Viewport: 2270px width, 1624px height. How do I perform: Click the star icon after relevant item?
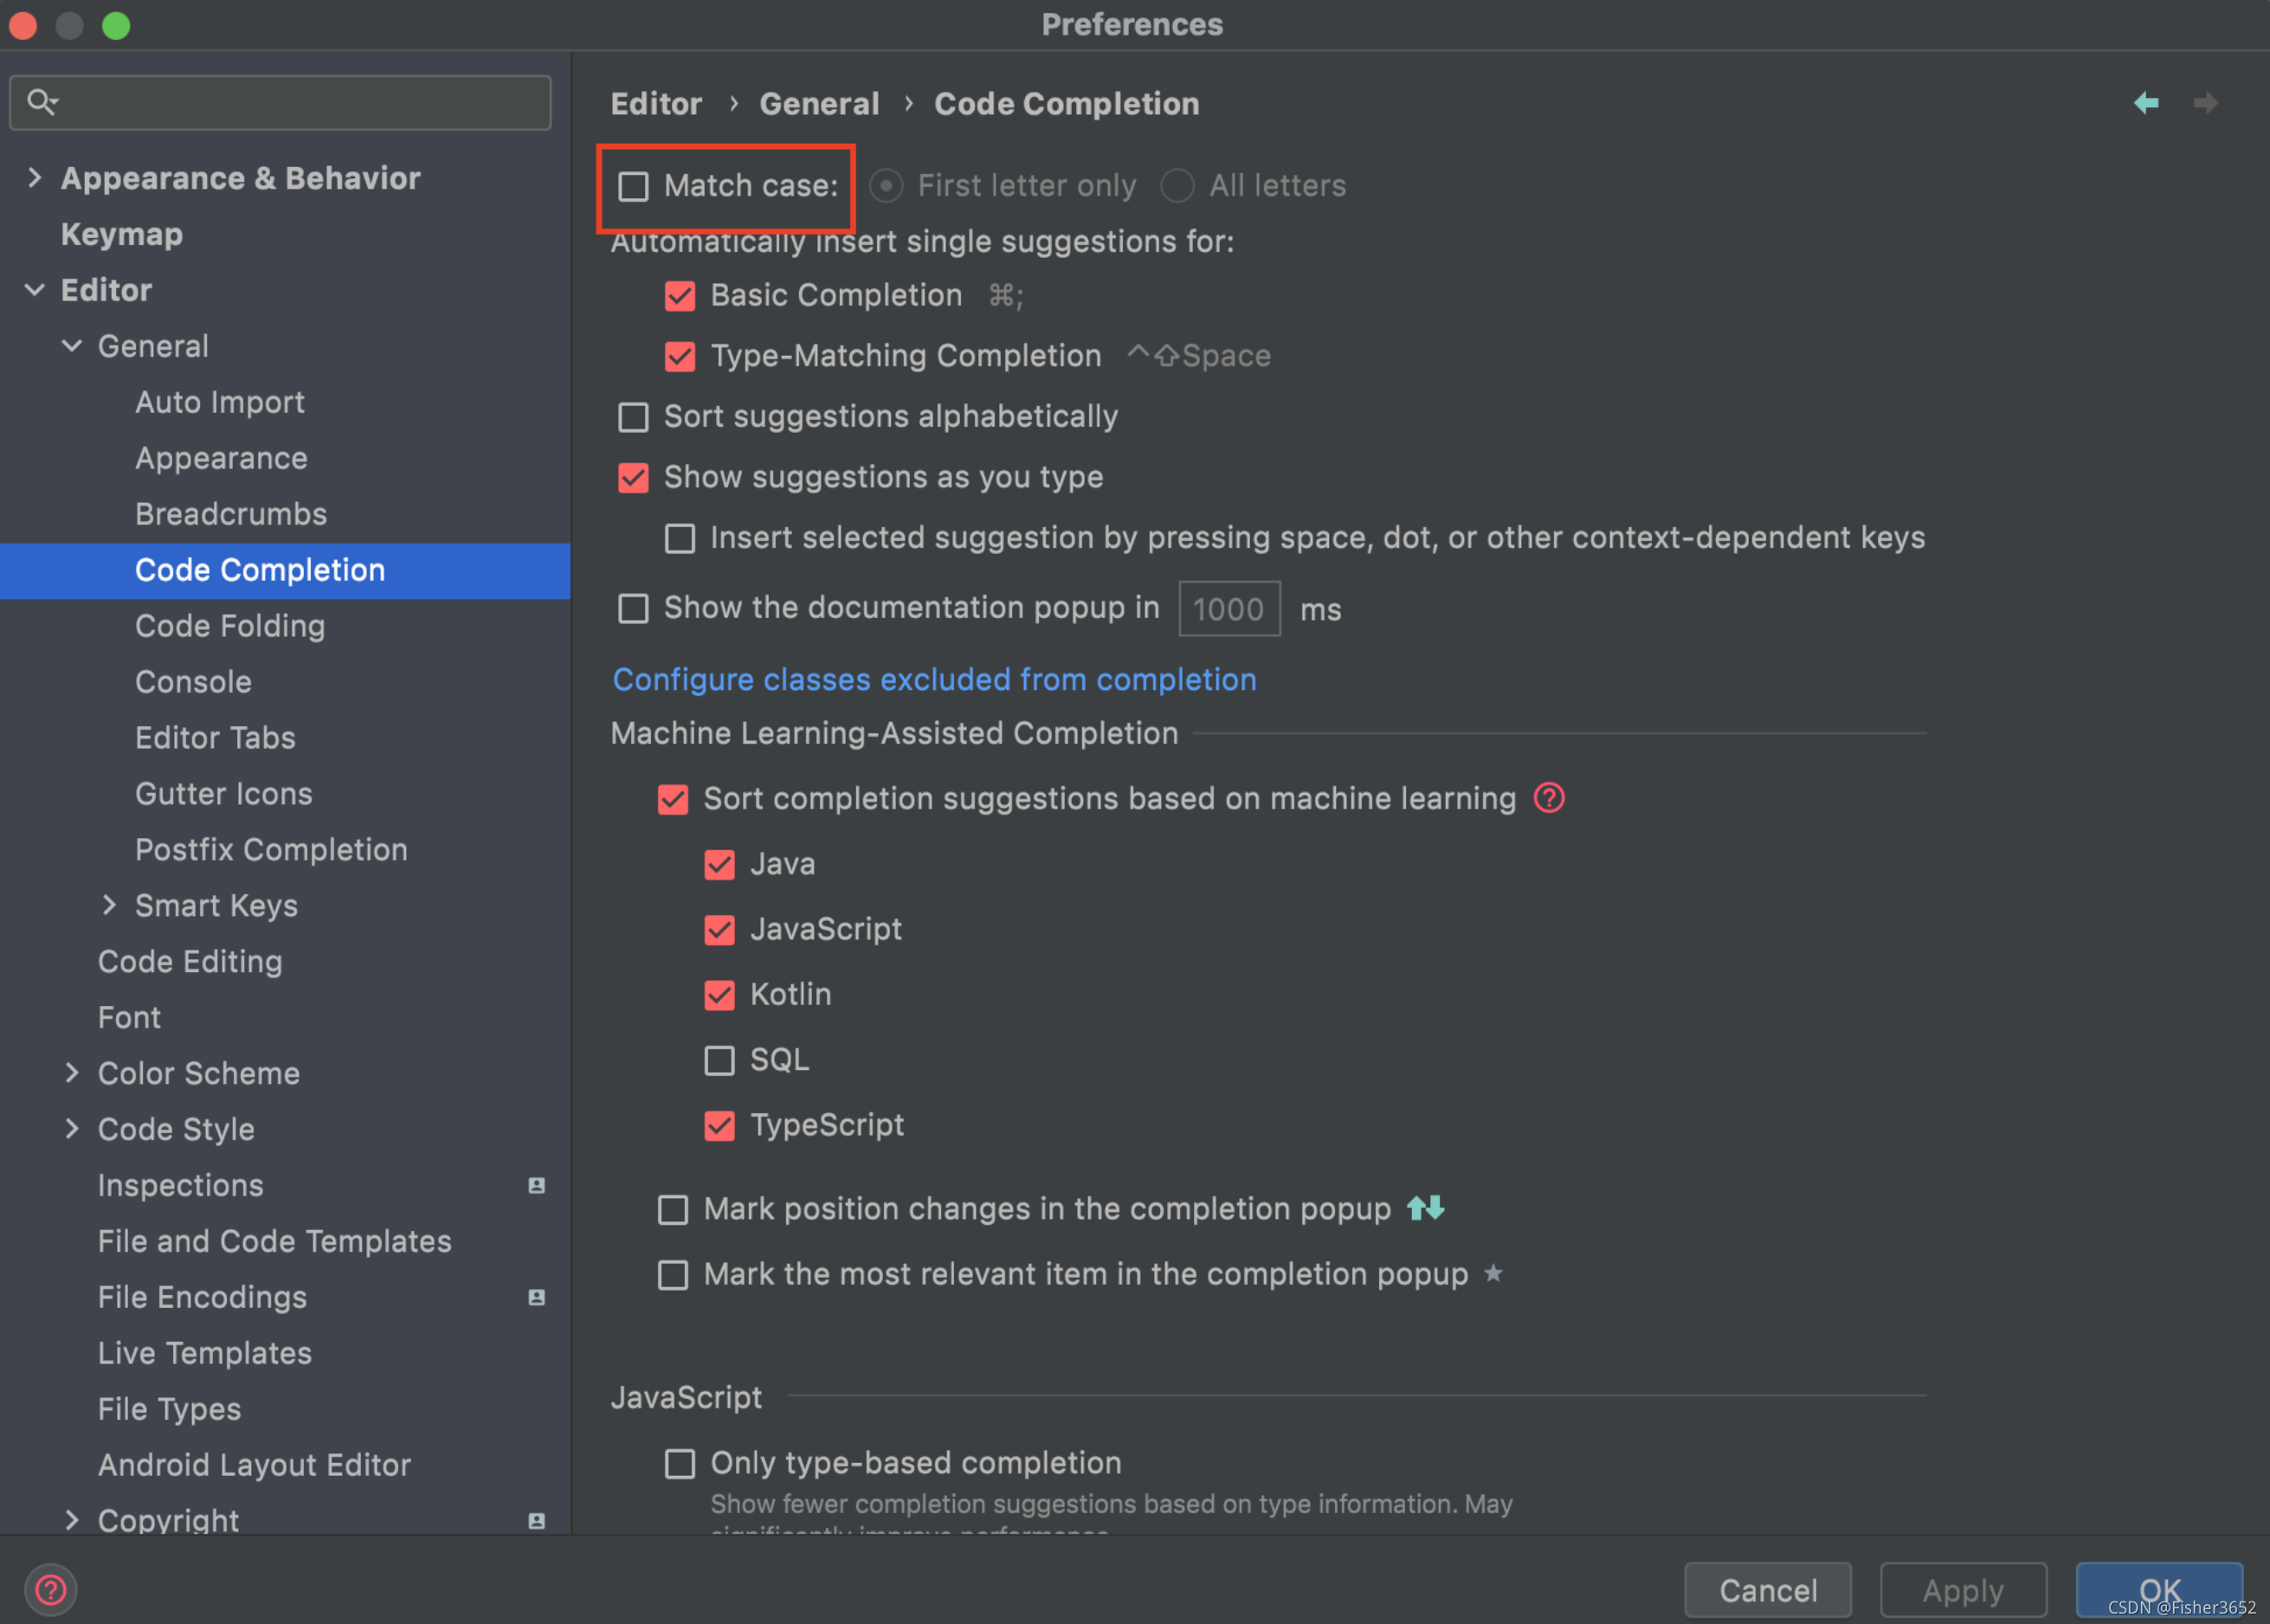tap(1493, 1273)
